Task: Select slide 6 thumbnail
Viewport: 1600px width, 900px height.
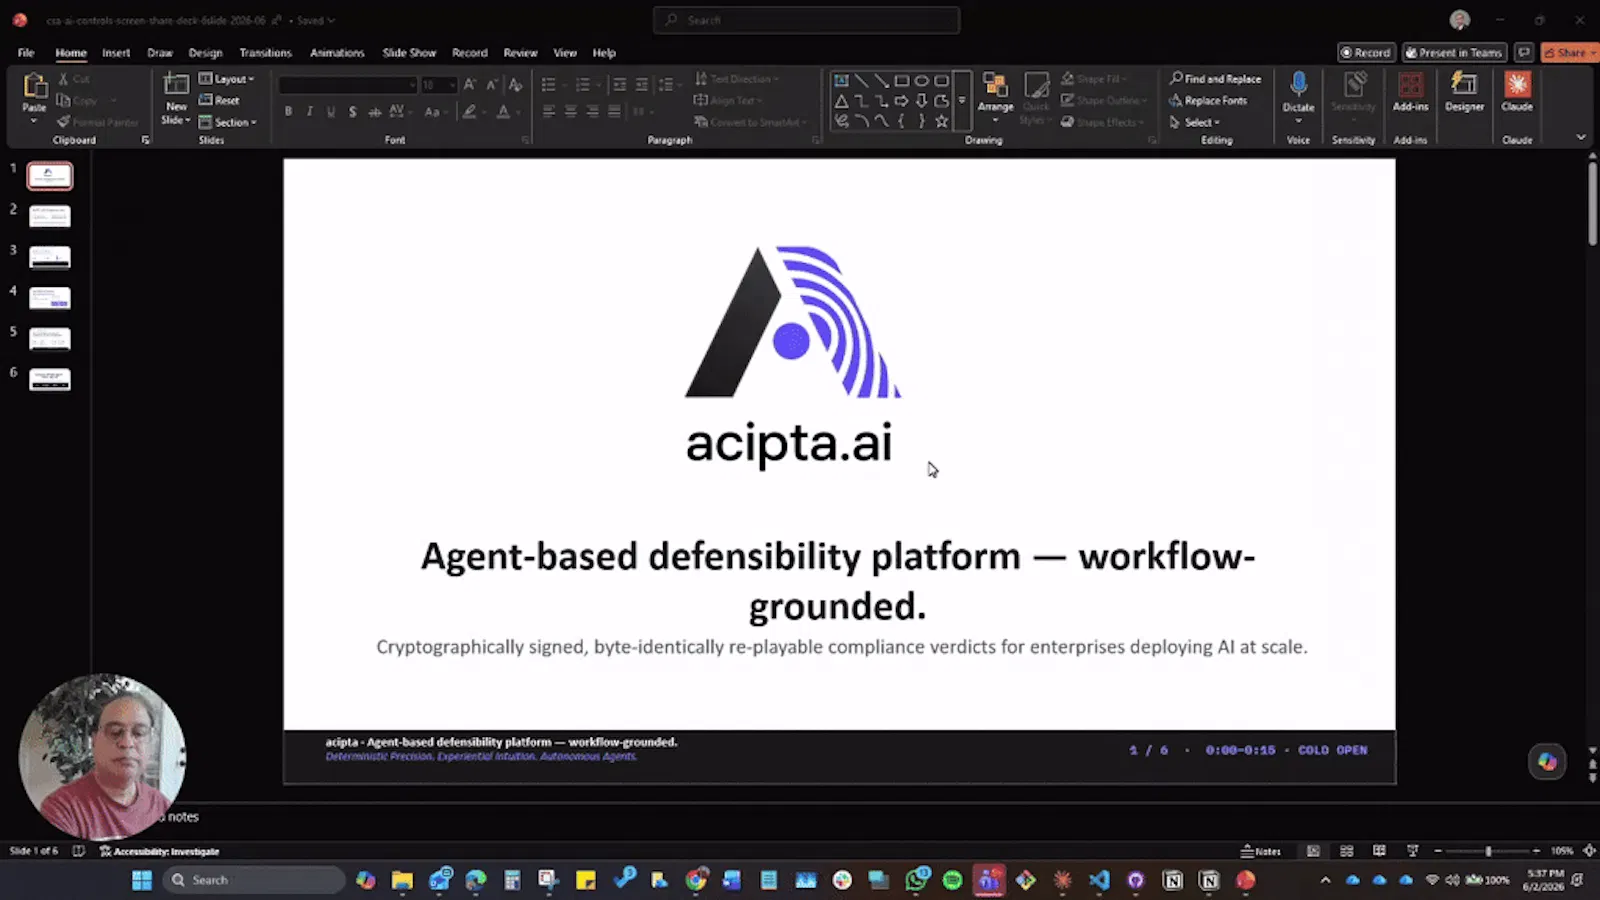Action: 50,380
